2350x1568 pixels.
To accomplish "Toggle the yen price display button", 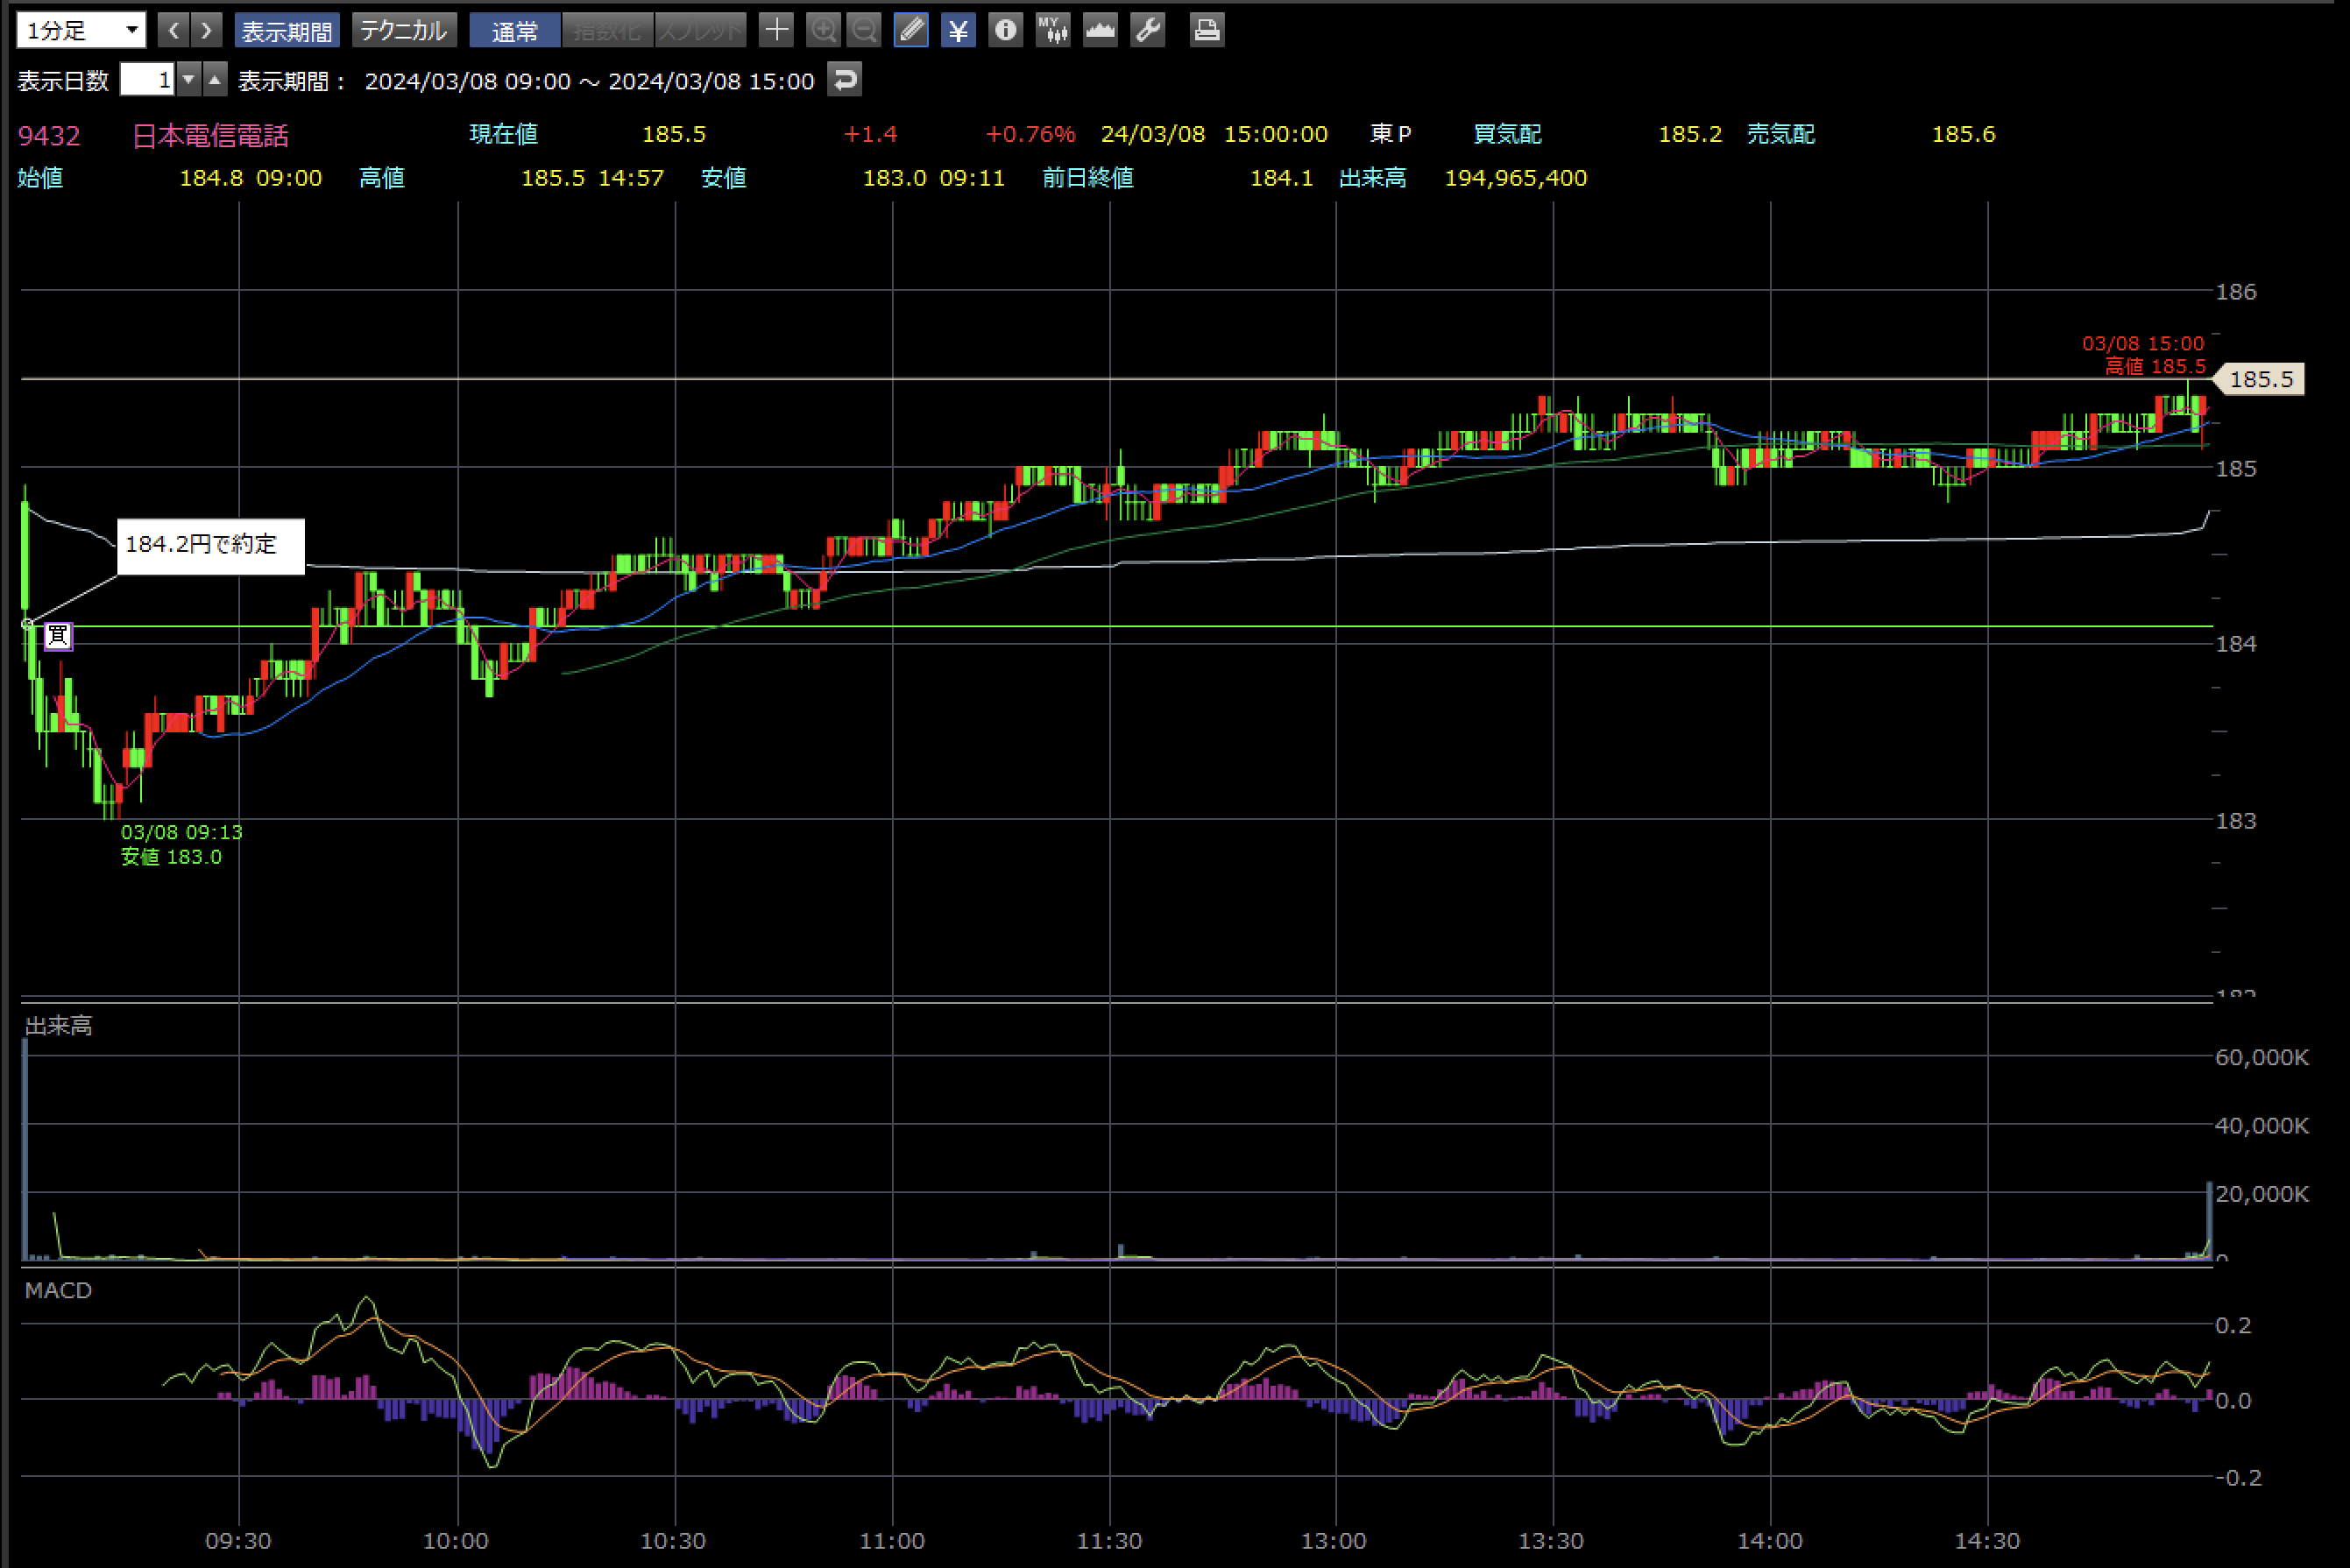I will pos(958,30).
